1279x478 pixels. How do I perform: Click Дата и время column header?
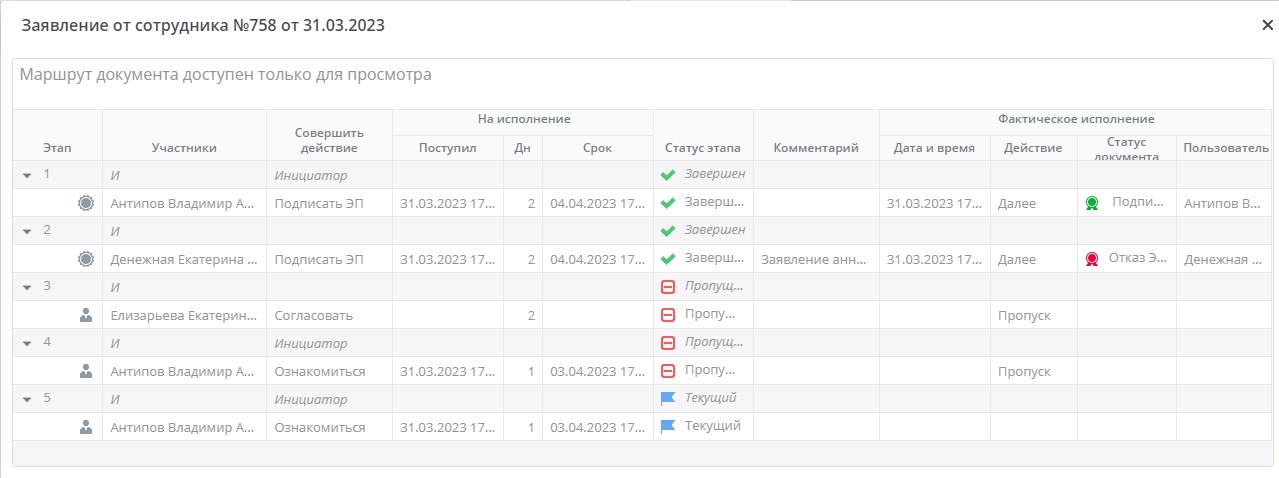[x=934, y=148]
